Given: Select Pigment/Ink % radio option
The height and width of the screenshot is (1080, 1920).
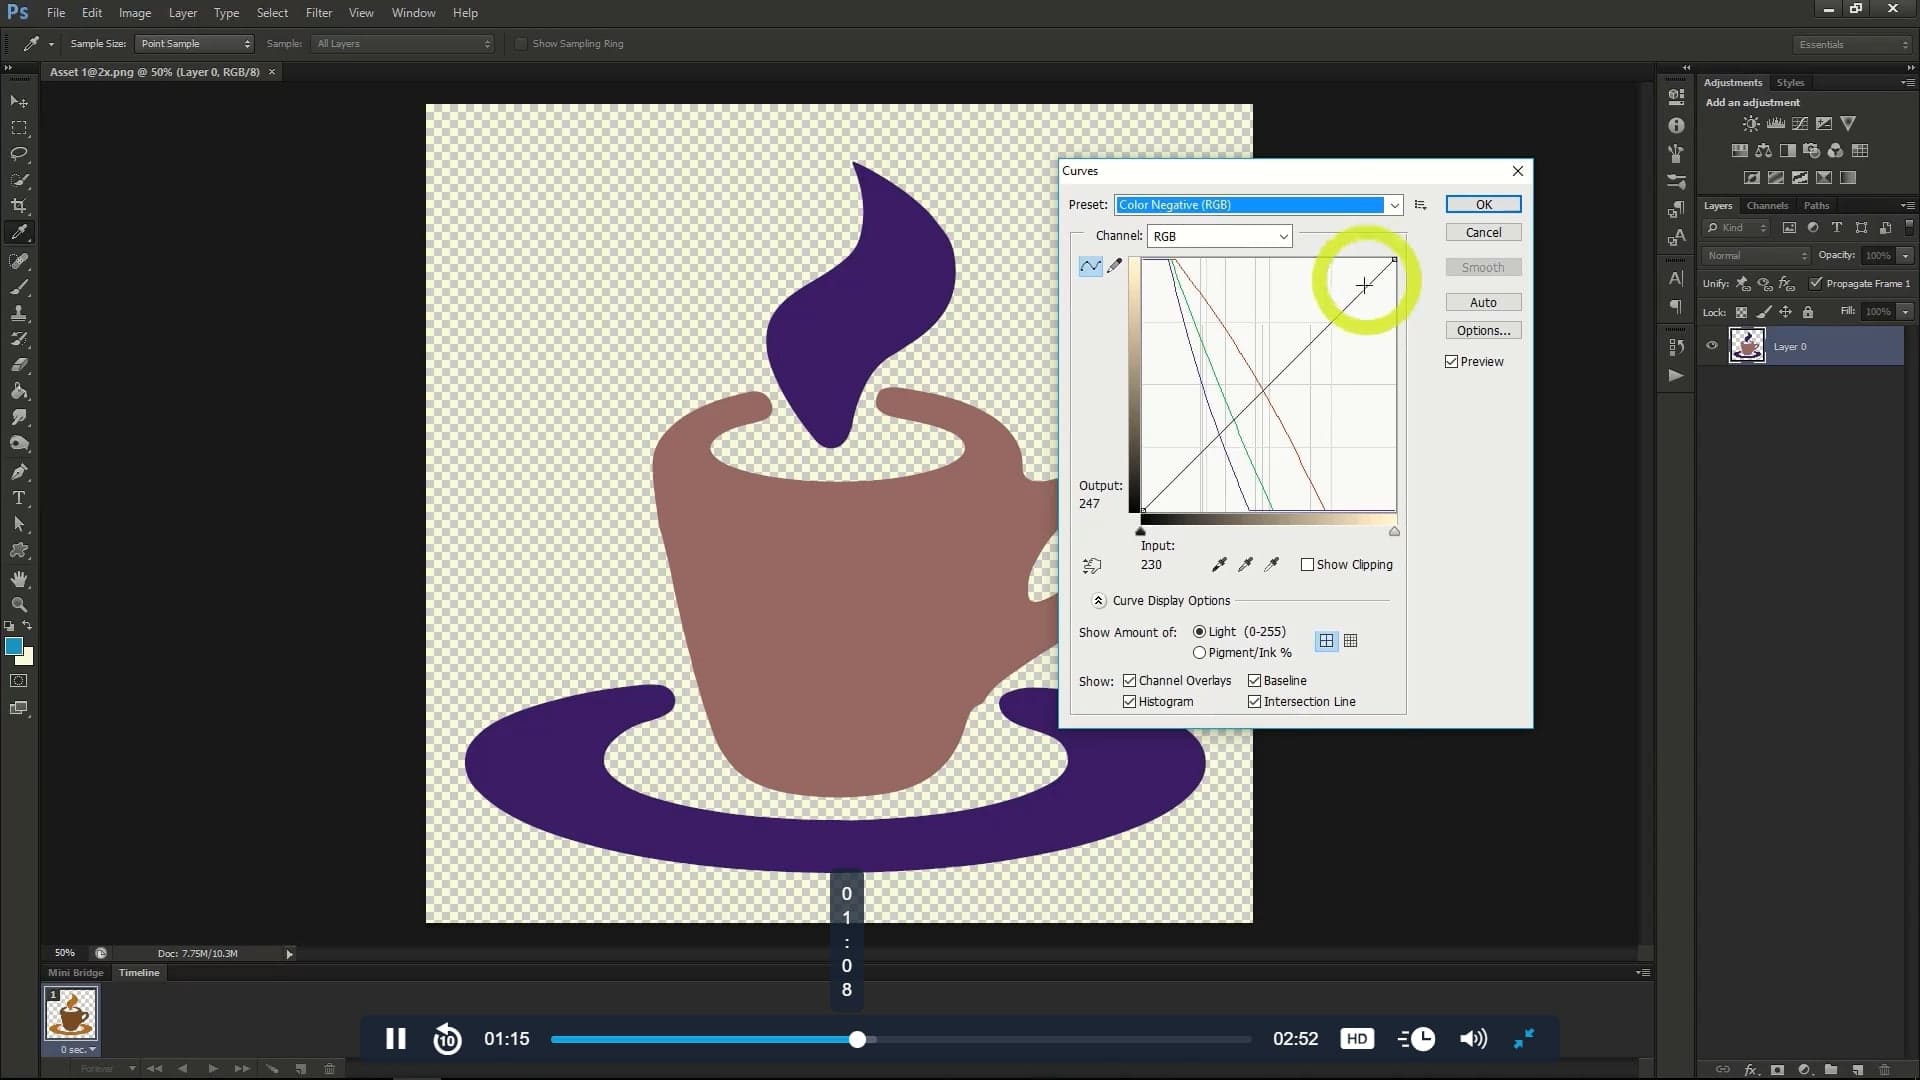Looking at the screenshot, I should pyautogui.click(x=1199, y=653).
